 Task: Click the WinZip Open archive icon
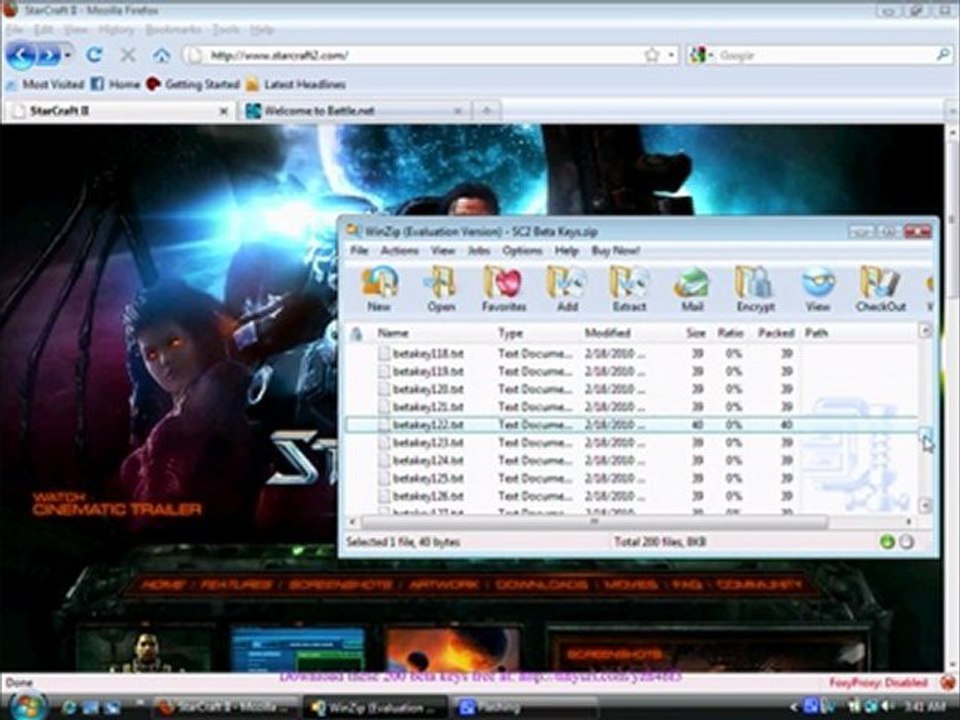pyautogui.click(x=441, y=289)
